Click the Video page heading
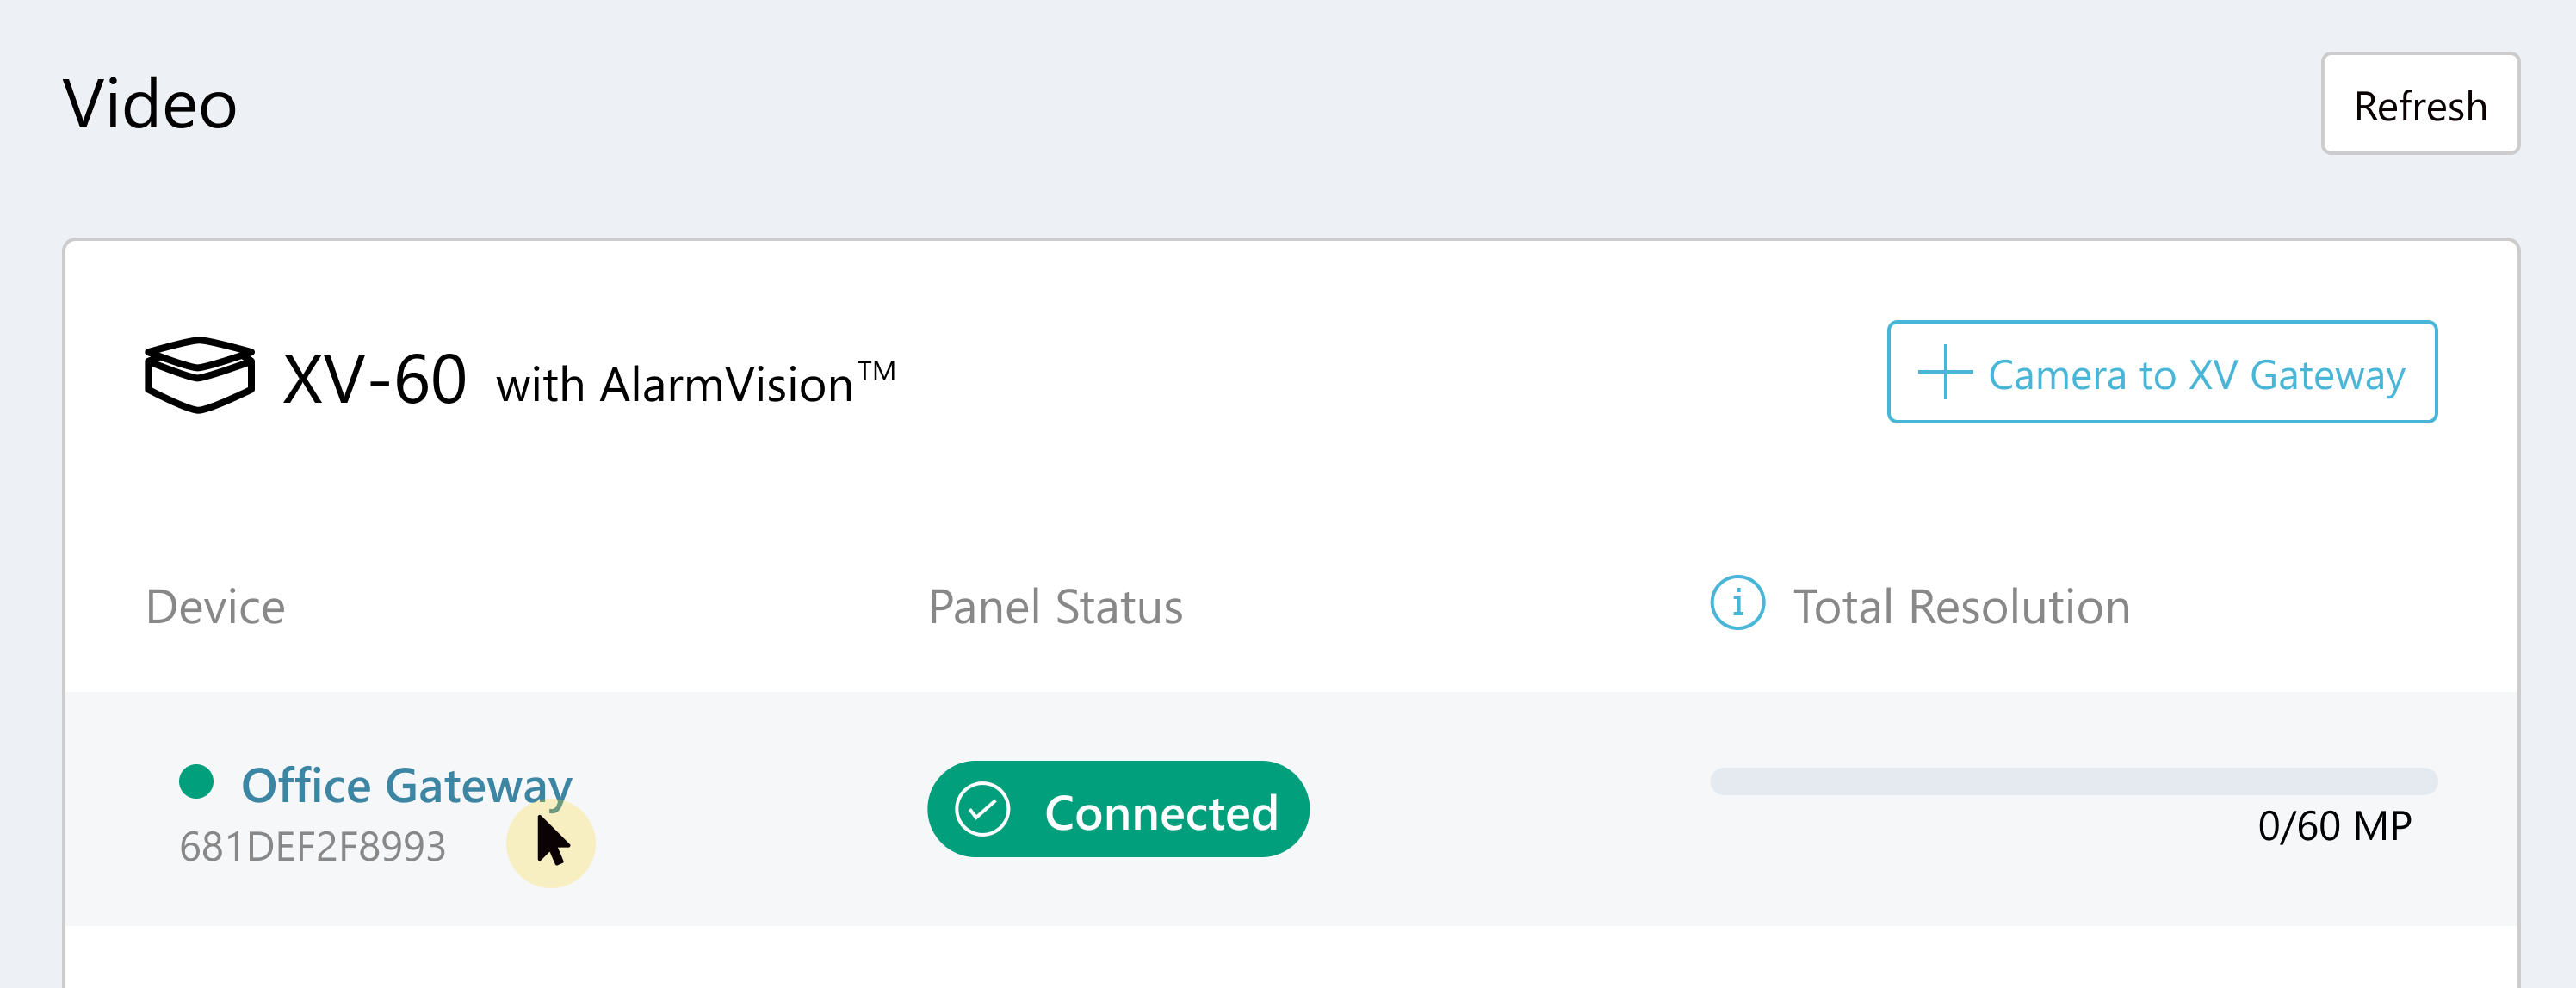This screenshot has height=988, width=2576. coord(150,104)
